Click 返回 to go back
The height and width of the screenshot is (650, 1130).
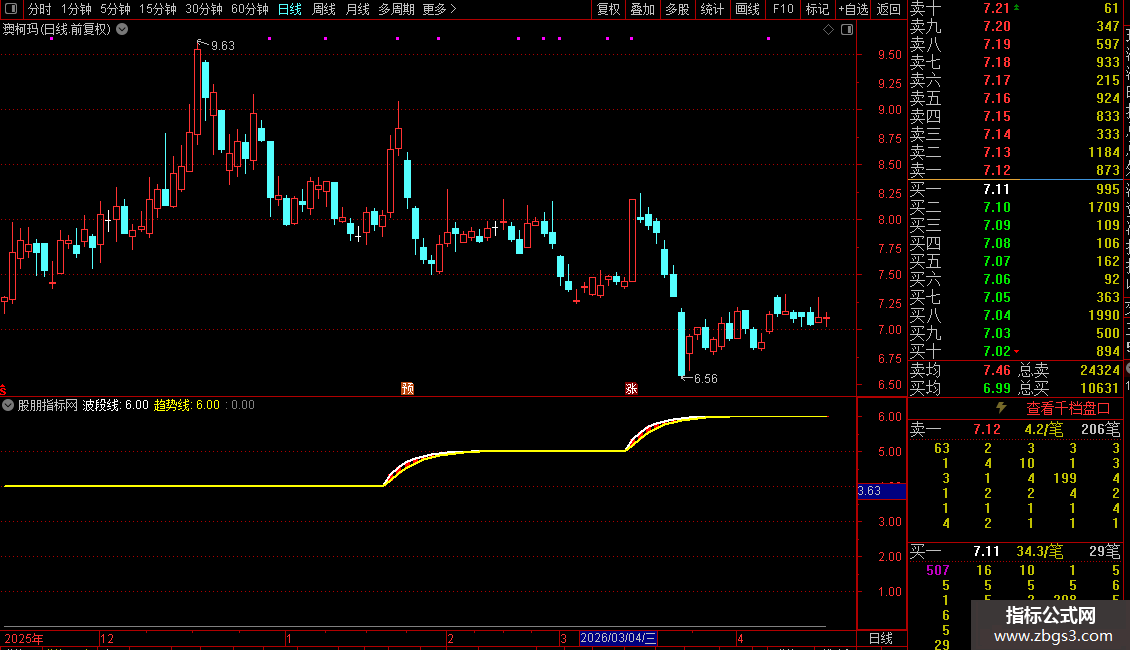[x=889, y=9]
